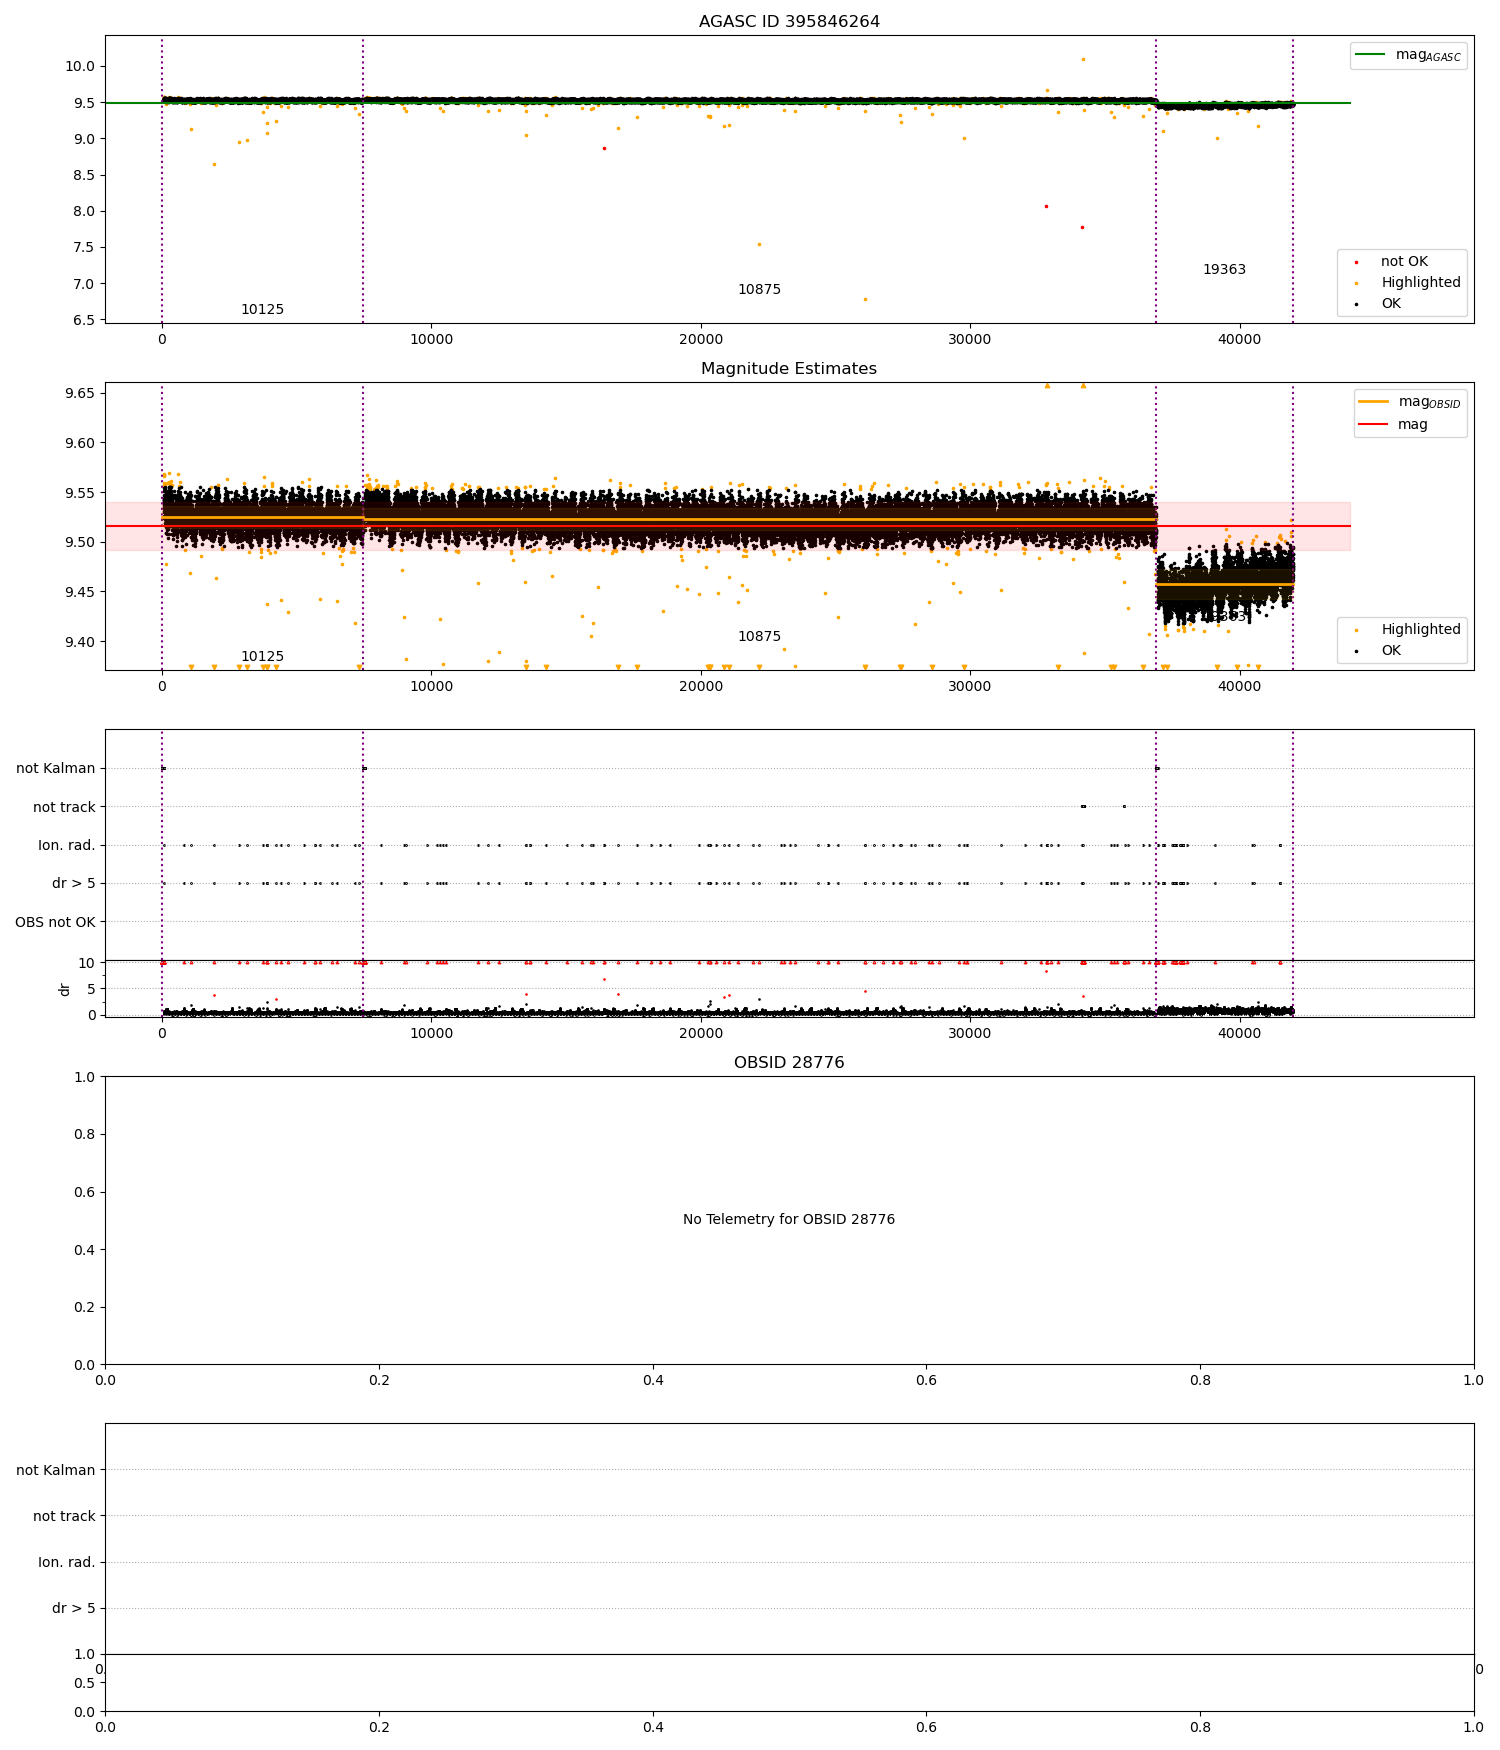Click the orange outlier point near magnitude 6.8
Image resolution: width=1500 pixels, height=1750 pixels.
coord(865,299)
